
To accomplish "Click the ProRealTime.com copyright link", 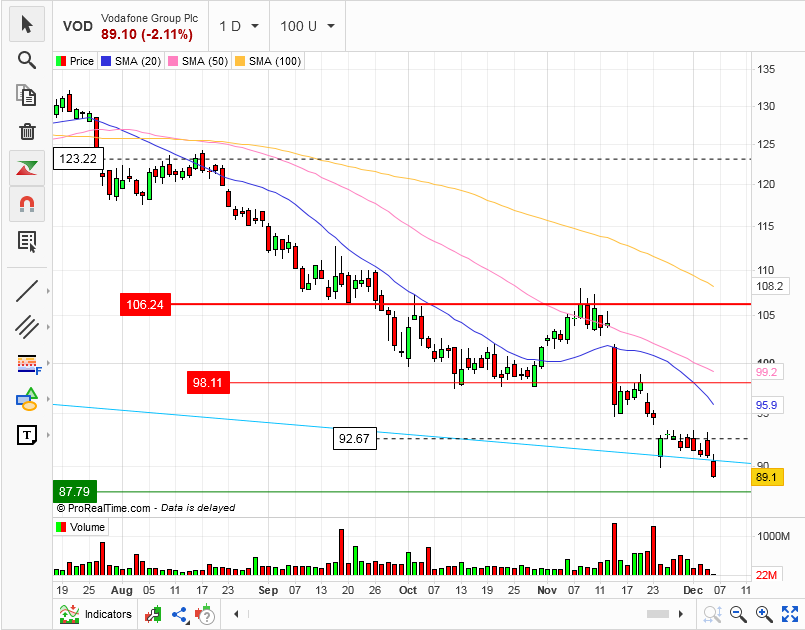I will [103, 508].
